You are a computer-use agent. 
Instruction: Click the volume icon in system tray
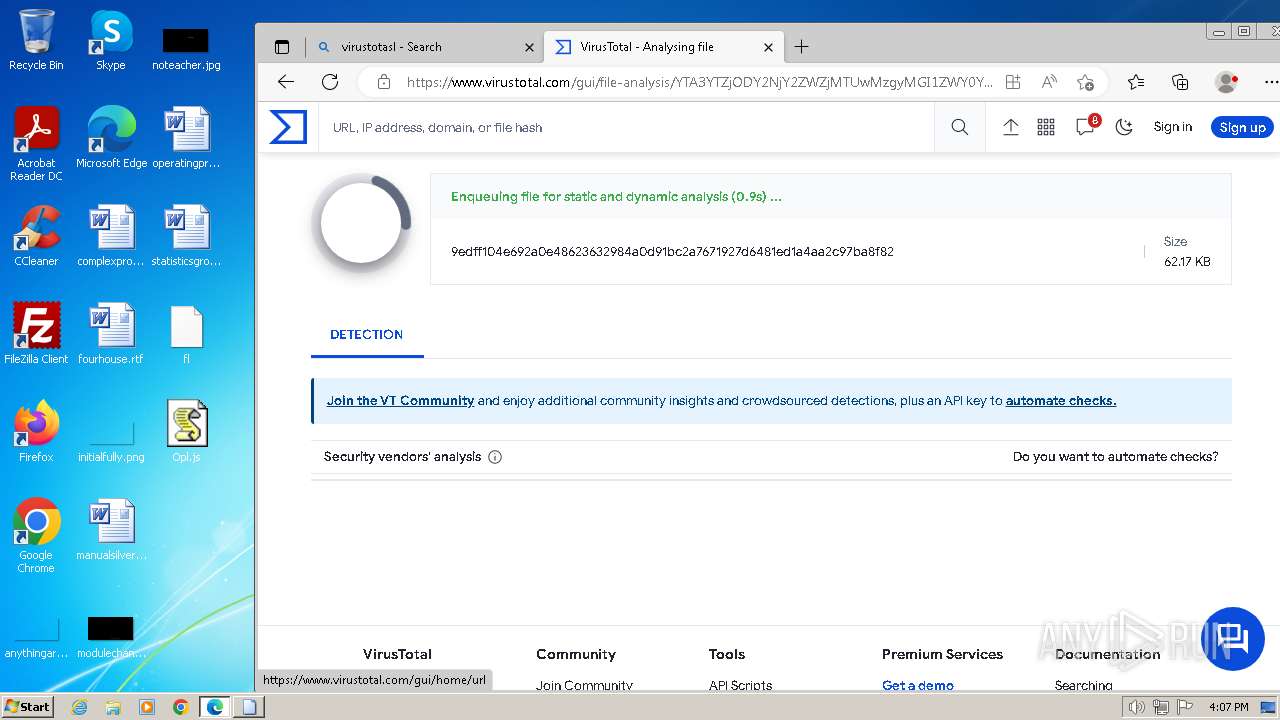pyautogui.click(x=1137, y=707)
